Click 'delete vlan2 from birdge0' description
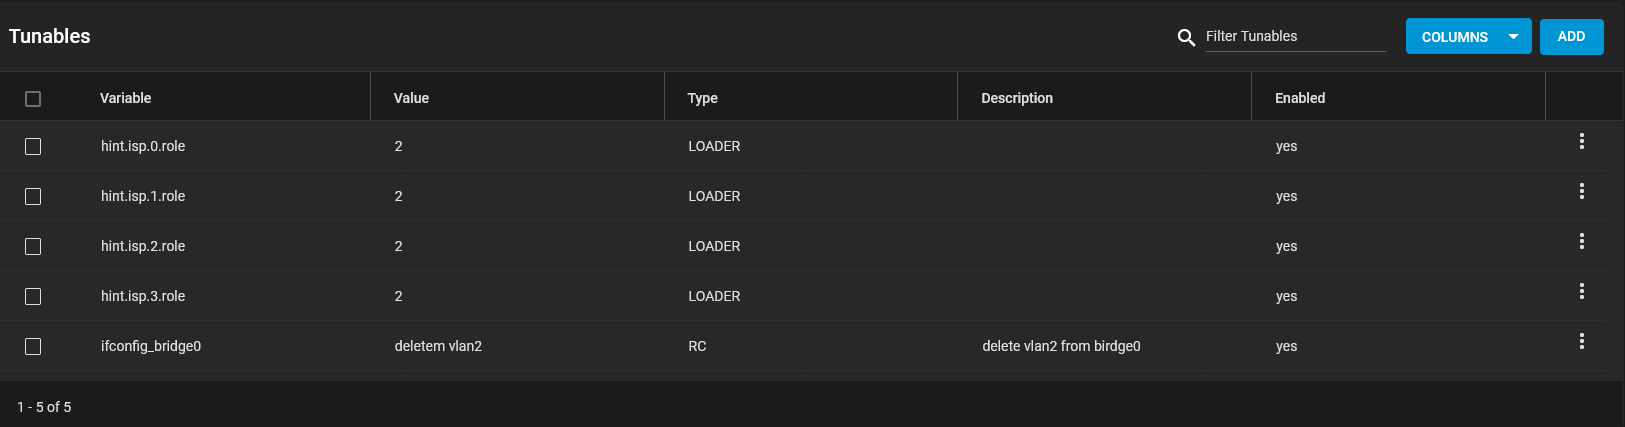Viewport: 1625px width, 427px height. point(1061,346)
